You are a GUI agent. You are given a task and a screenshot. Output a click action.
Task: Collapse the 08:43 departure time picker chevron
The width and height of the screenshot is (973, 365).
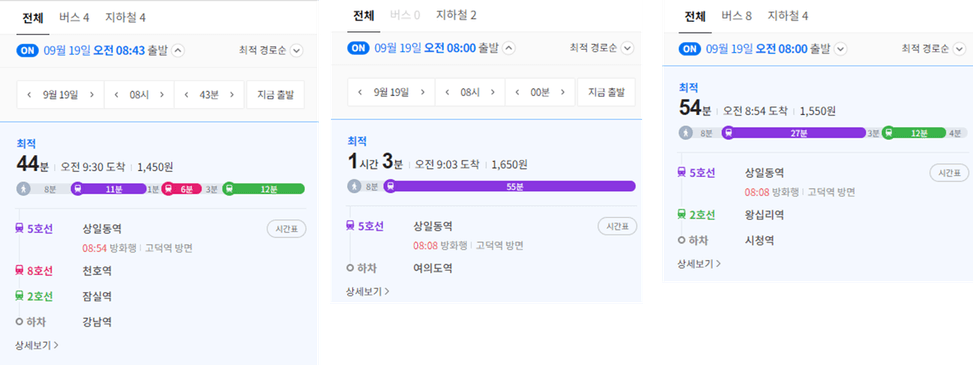(178, 50)
